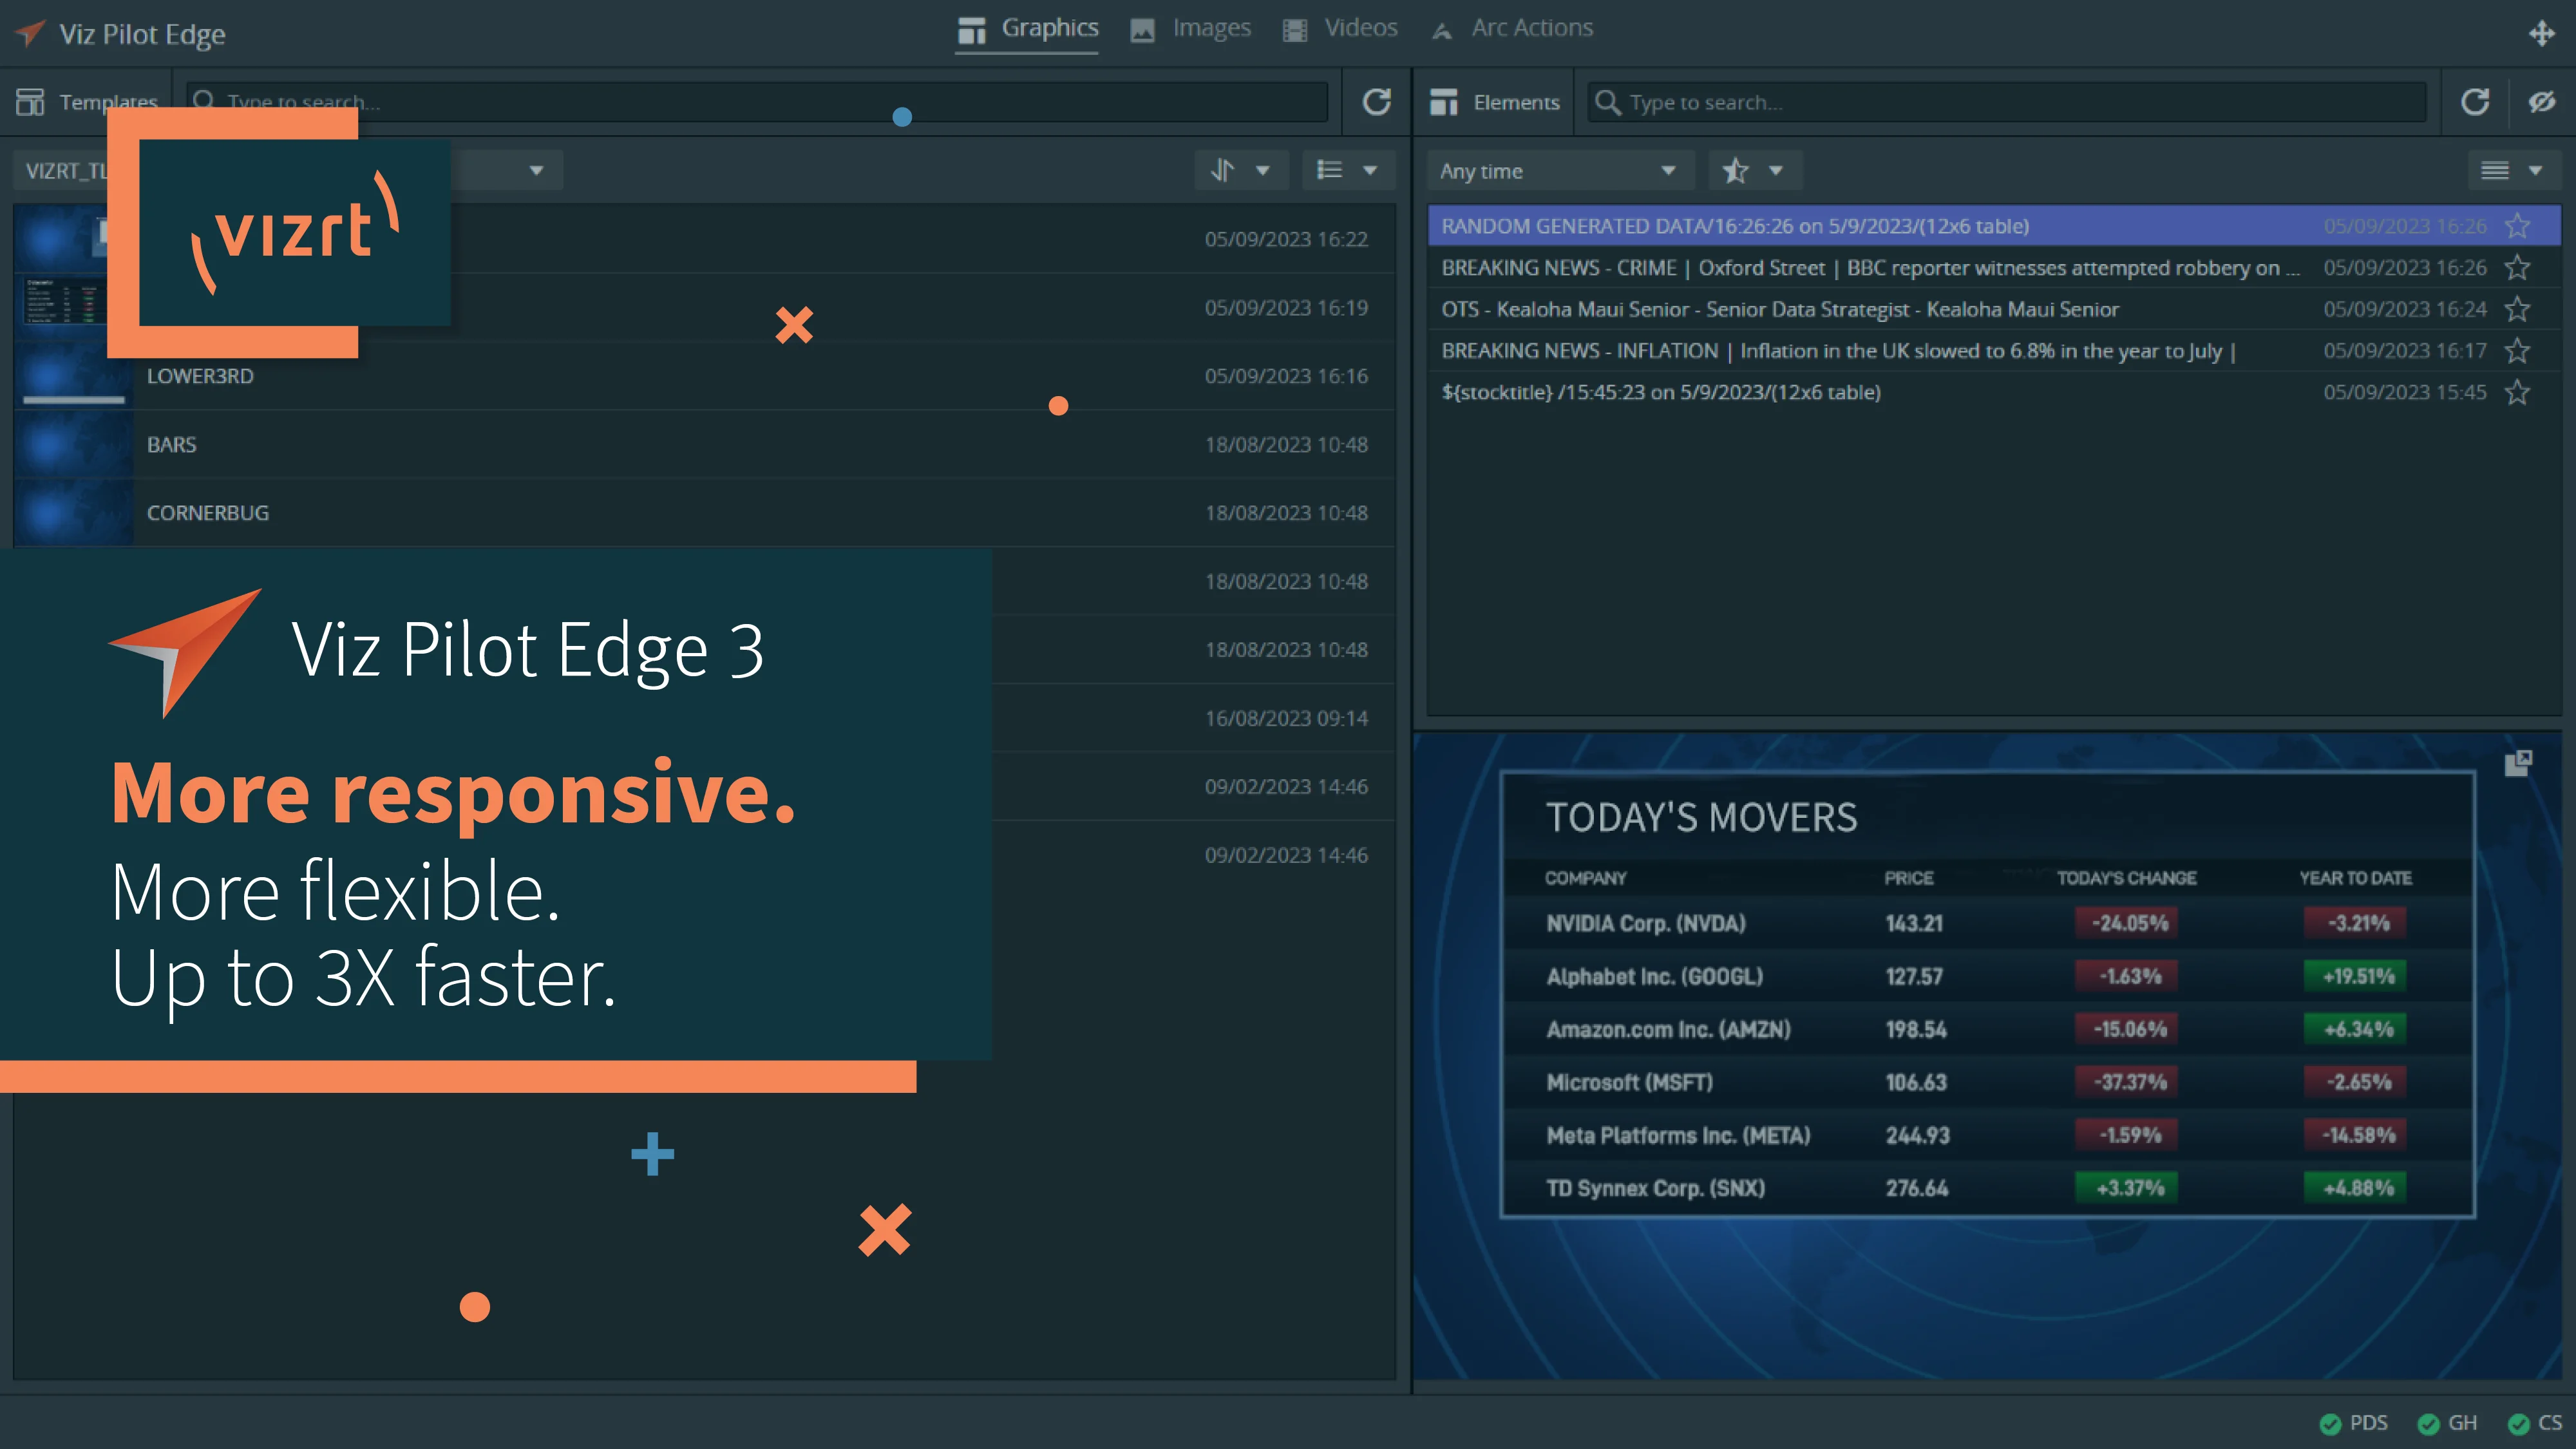Viewport: 2576px width, 1449px height.
Task: Switch to the Images tab
Action: tap(1191, 28)
